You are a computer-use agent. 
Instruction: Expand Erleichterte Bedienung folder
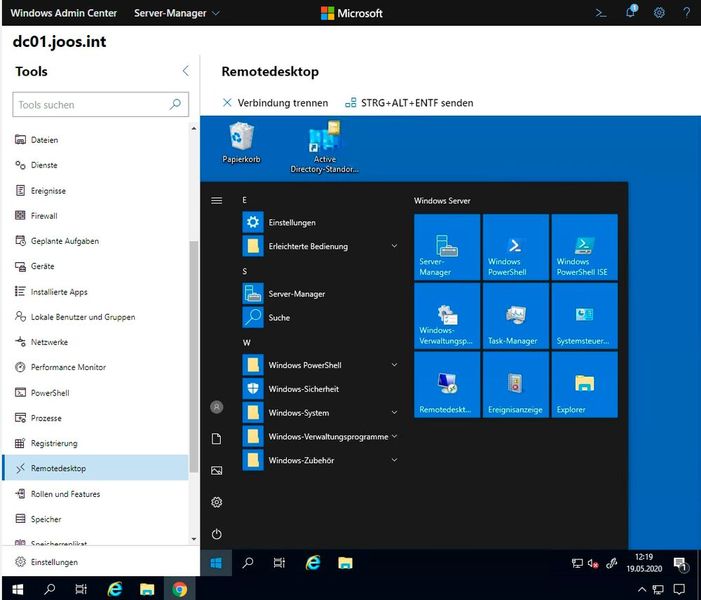(x=320, y=246)
